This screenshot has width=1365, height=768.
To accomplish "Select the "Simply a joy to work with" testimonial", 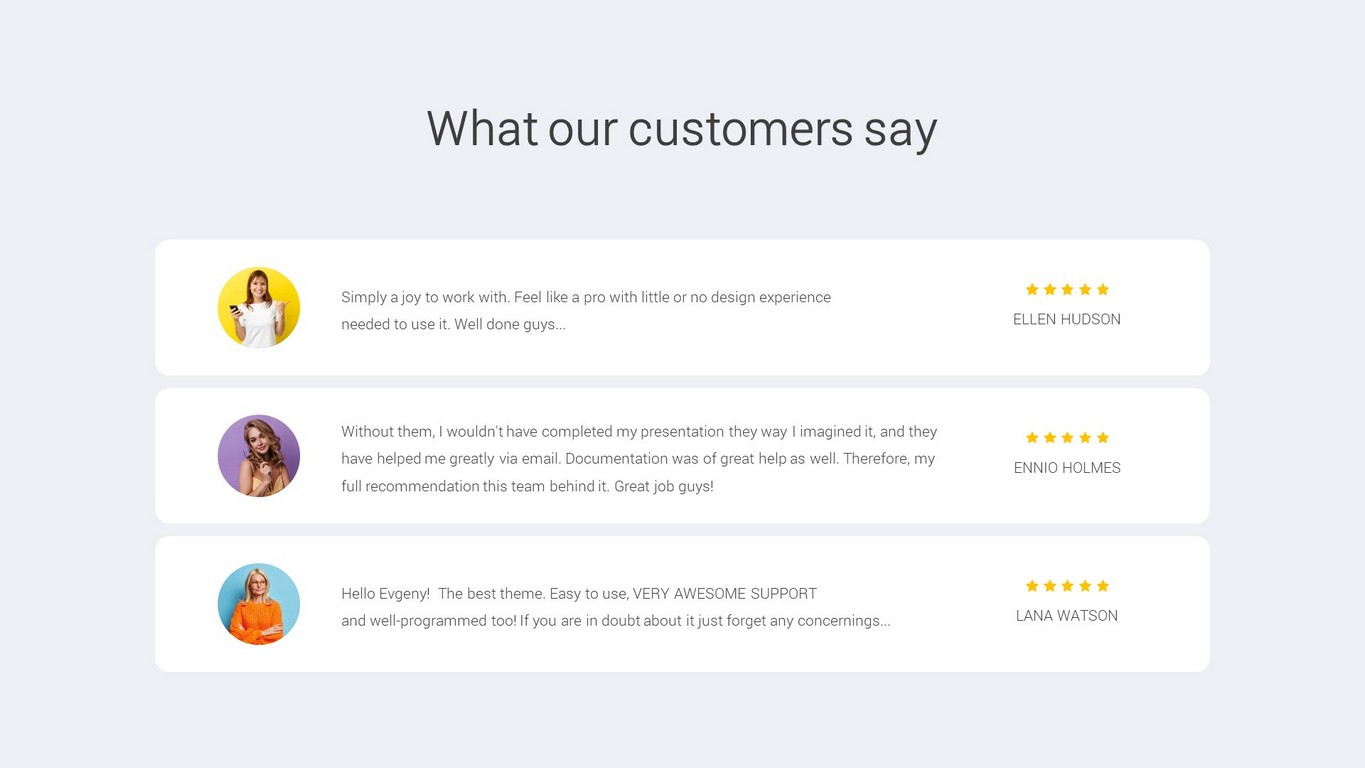I will tap(586, 310).
